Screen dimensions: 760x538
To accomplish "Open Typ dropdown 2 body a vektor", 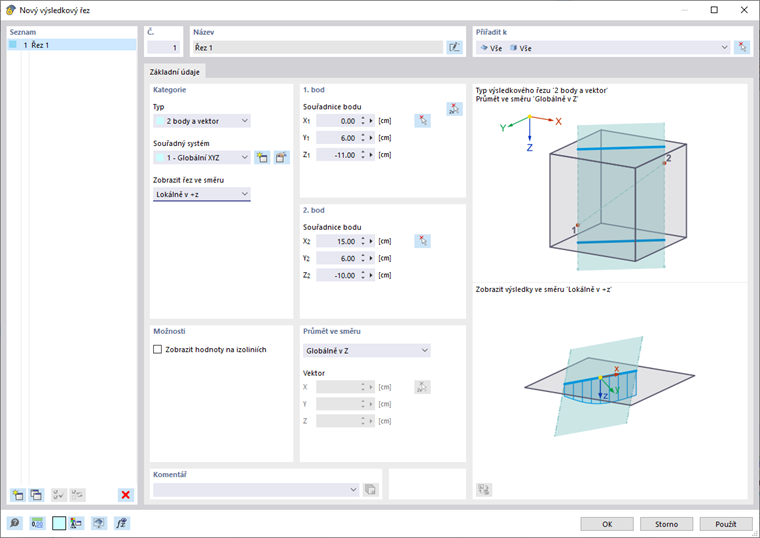I will pos(202,121).
